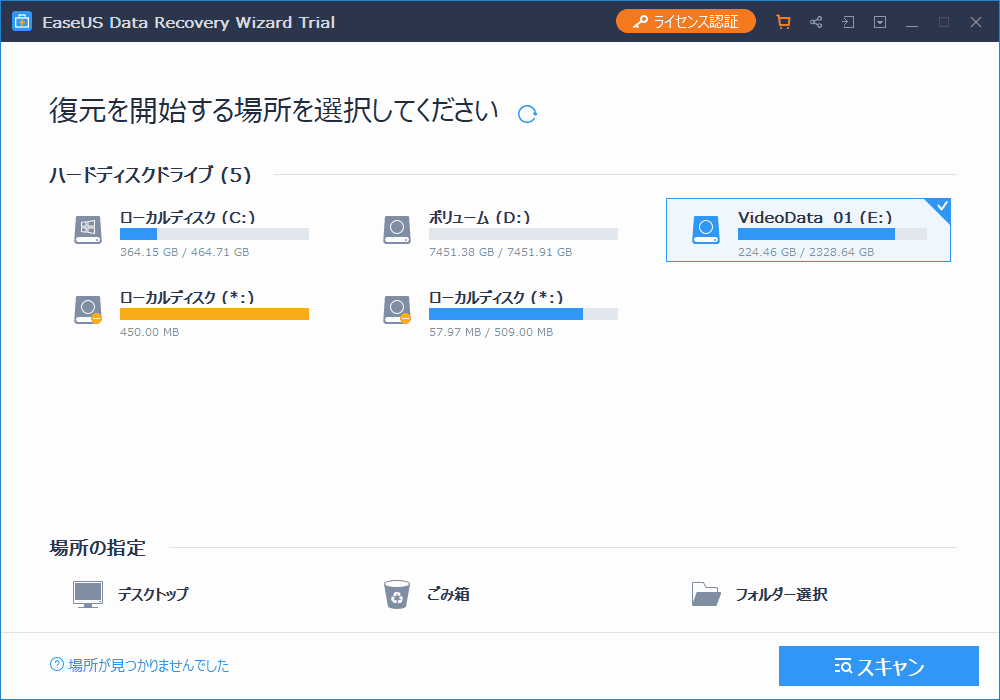Refresh the drive list with circular arrow
1000x700 pixels.
click(527, 114)
